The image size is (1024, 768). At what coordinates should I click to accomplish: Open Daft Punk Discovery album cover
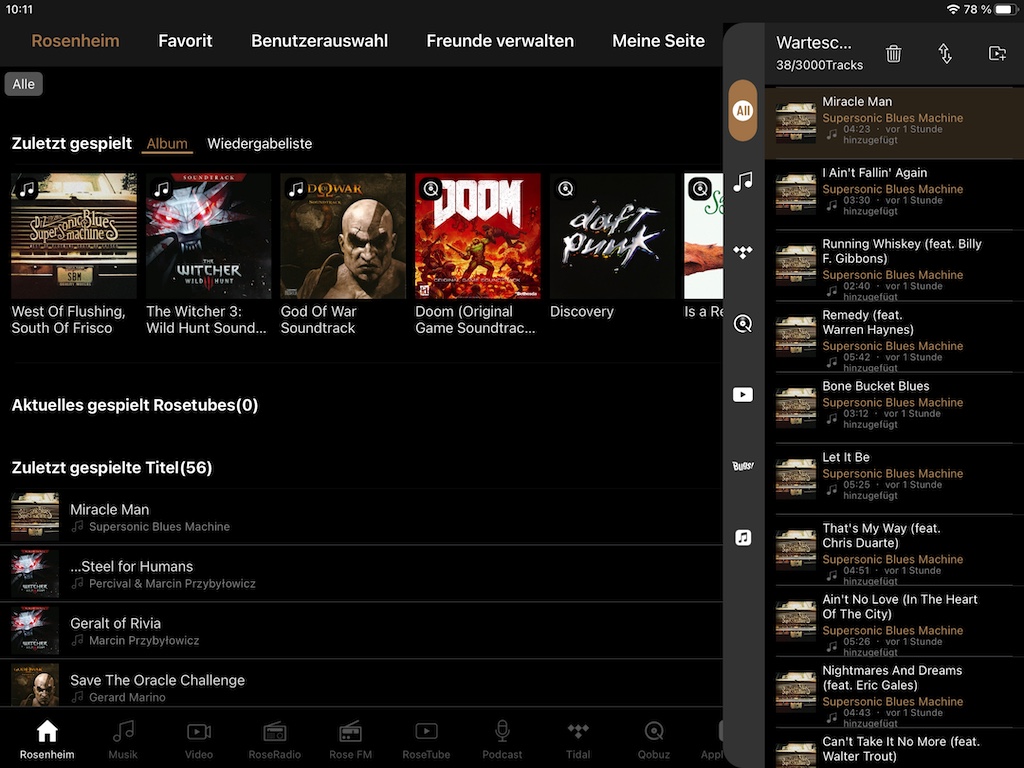click(x=612, y=236)
